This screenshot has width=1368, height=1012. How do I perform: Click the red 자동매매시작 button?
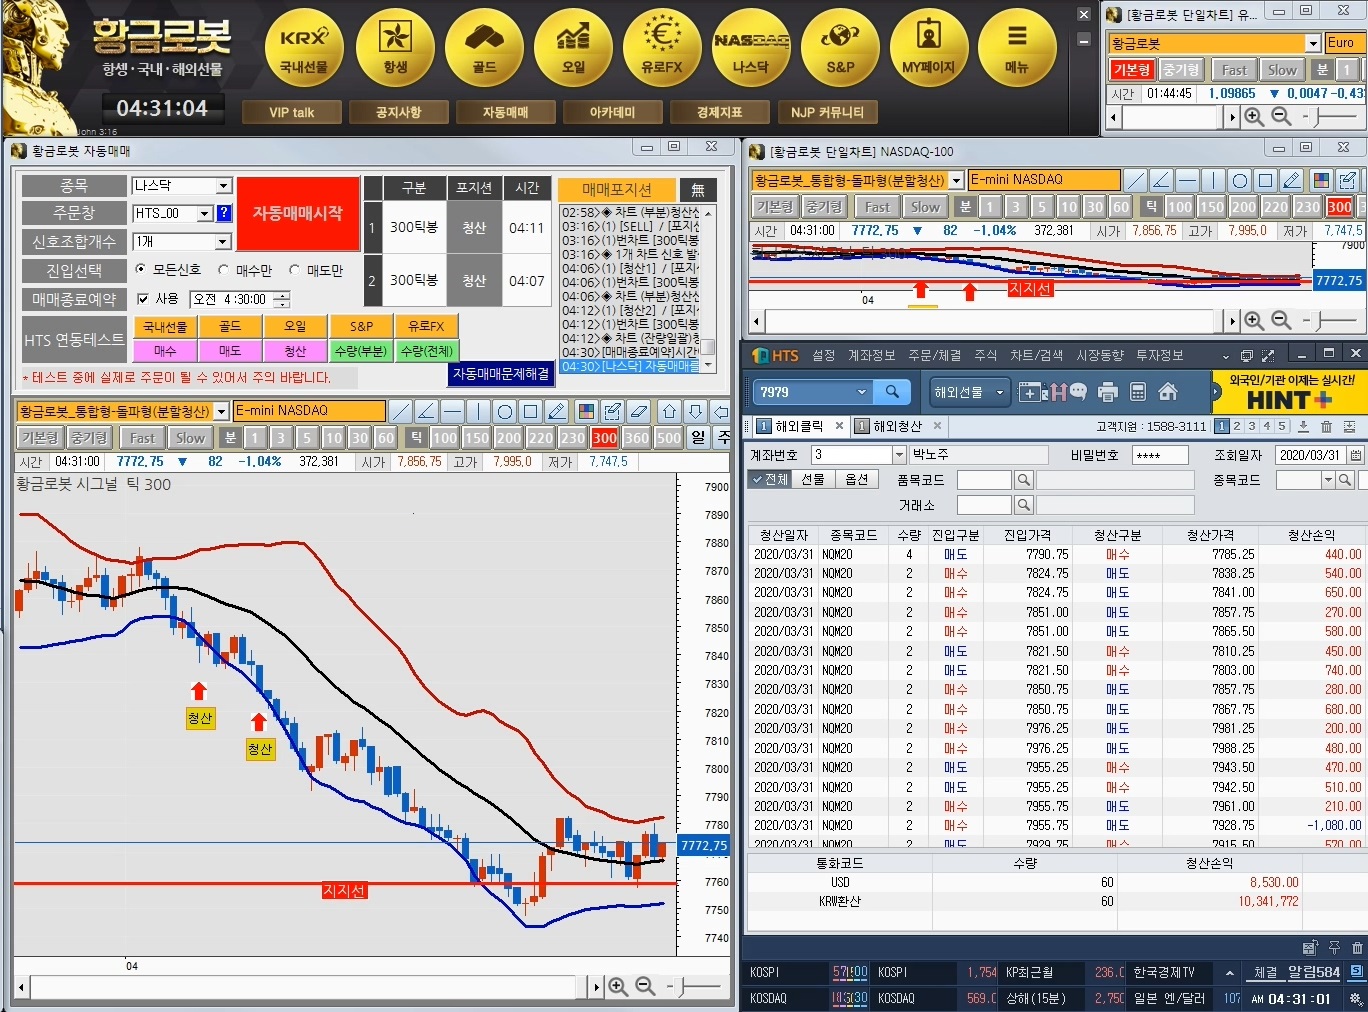(298, 214)
